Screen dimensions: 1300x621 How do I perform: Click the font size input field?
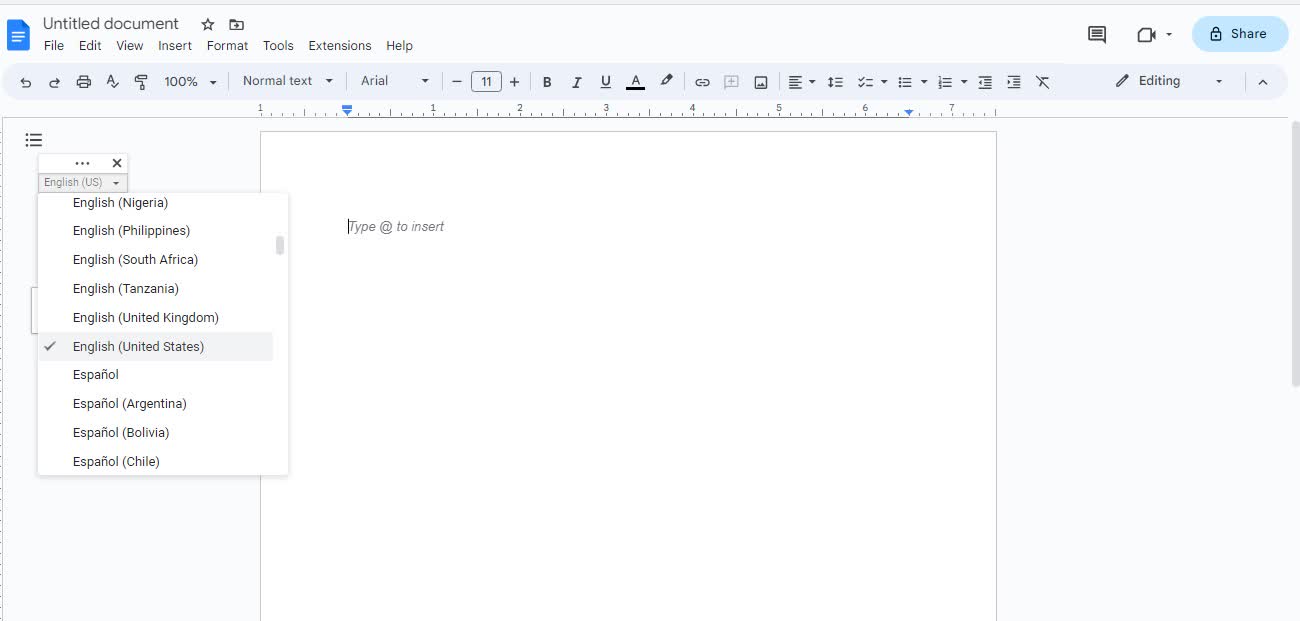tap(486, 82)
